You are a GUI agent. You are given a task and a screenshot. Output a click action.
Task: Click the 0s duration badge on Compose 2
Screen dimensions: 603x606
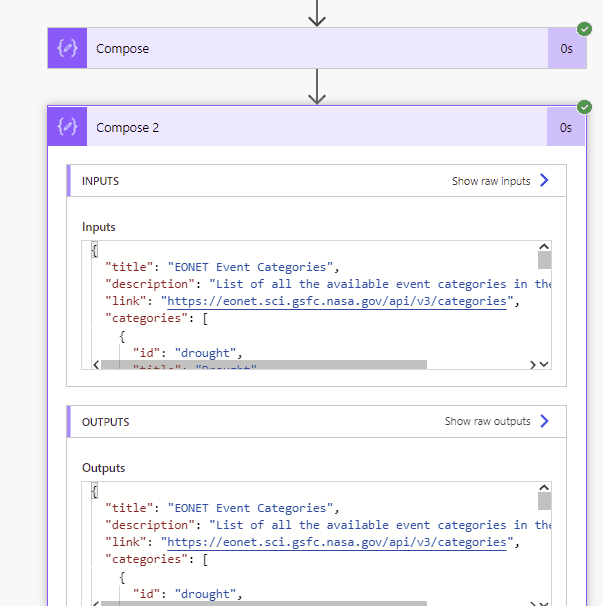pos(566,128)
